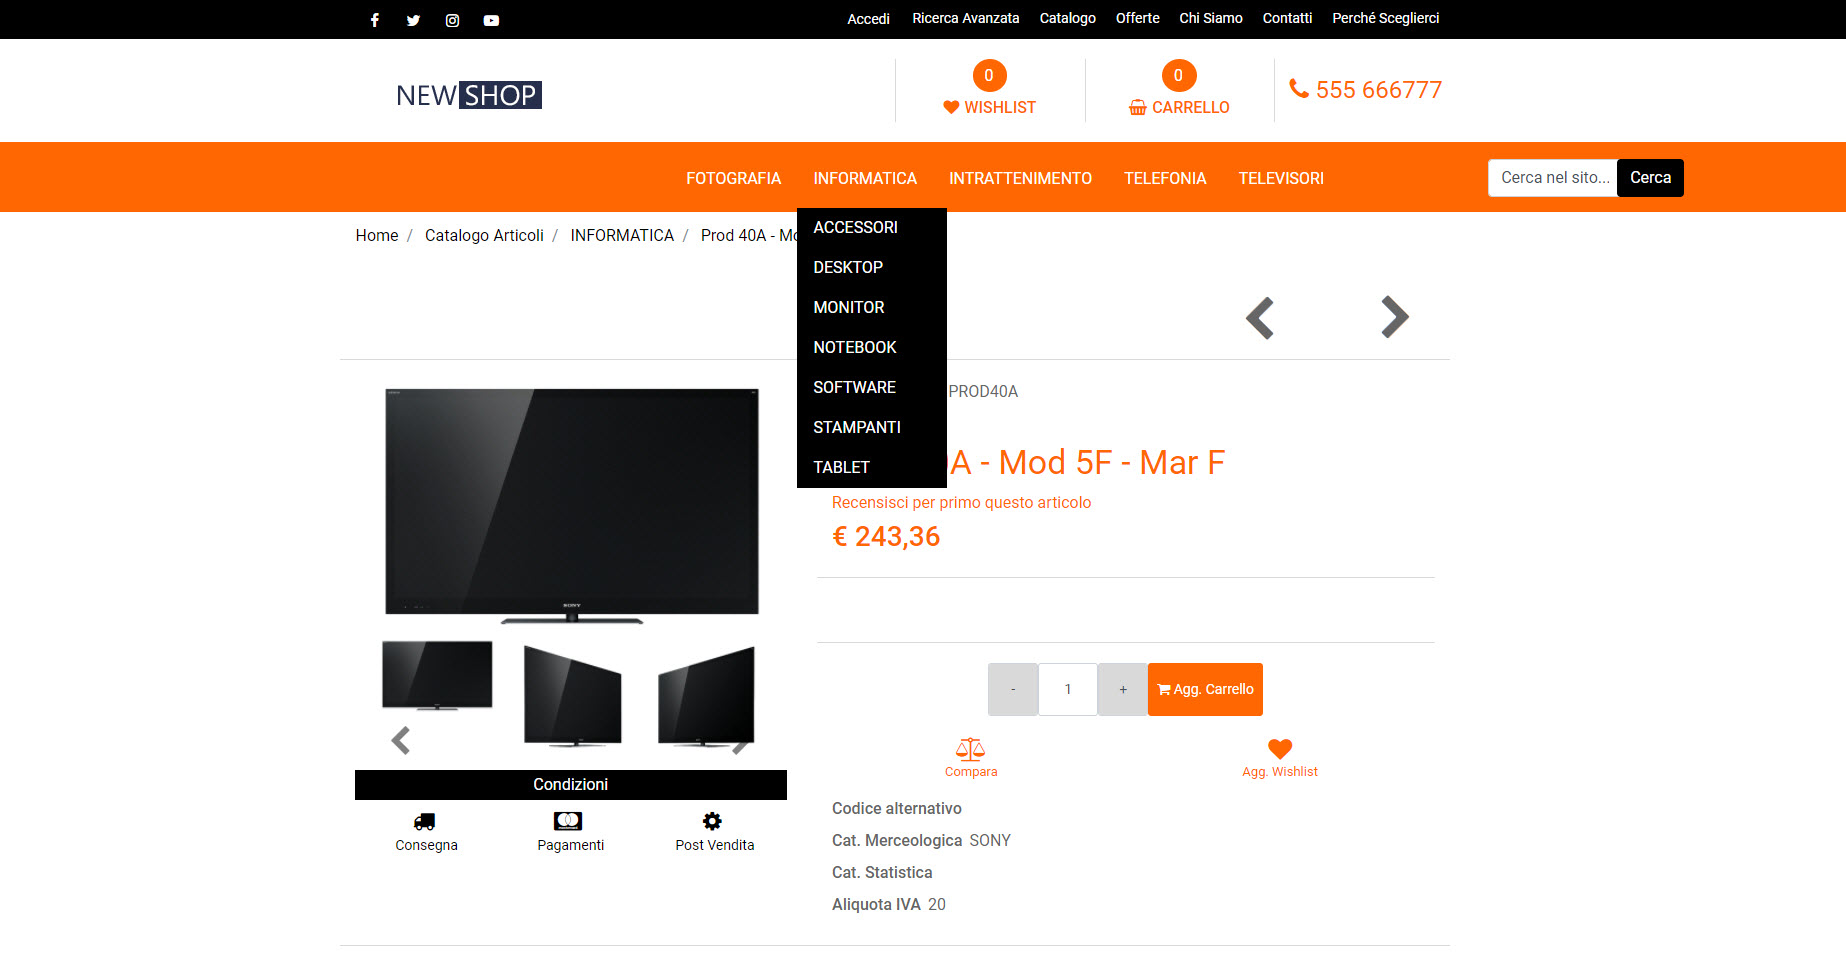The width and height of the screenshot is (1846, 980).
Task: Open the Twitter social icon
Action: [413, 20]
